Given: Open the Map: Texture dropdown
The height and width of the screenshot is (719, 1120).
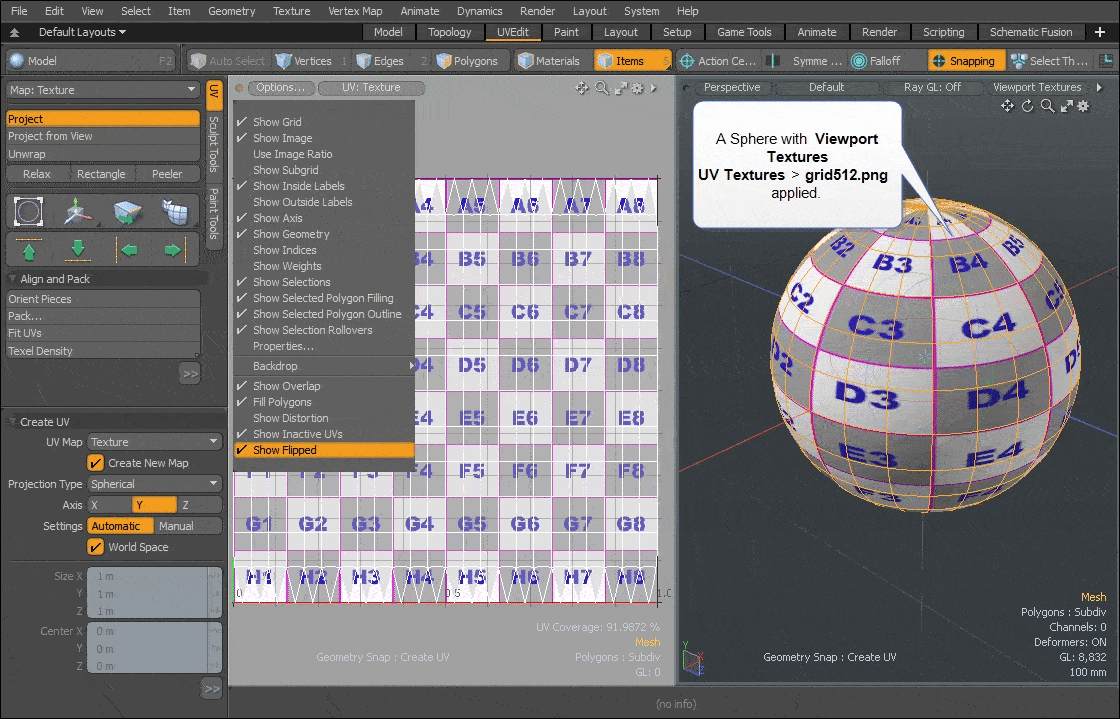Looking at the screenshot, I should 103,90.
